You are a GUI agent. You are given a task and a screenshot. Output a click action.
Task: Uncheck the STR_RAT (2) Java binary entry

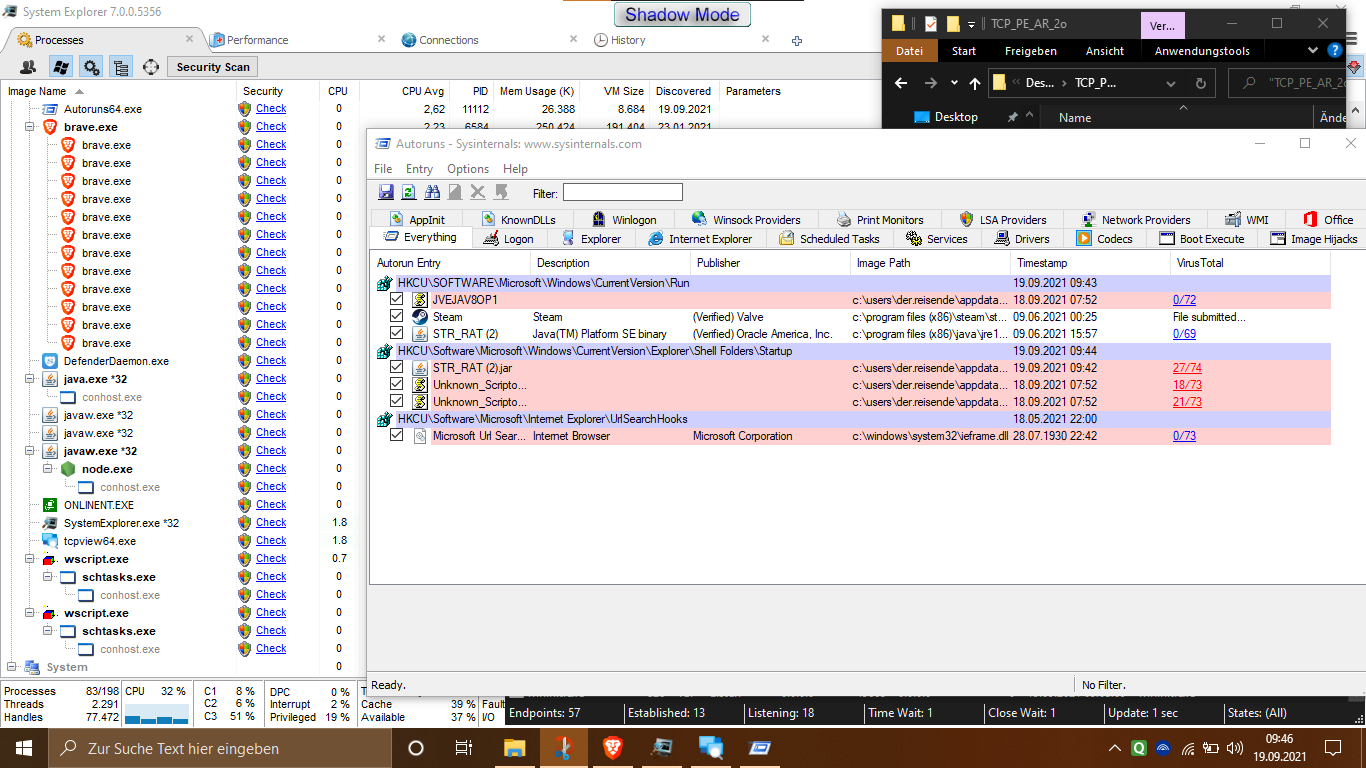pos(397,334)
